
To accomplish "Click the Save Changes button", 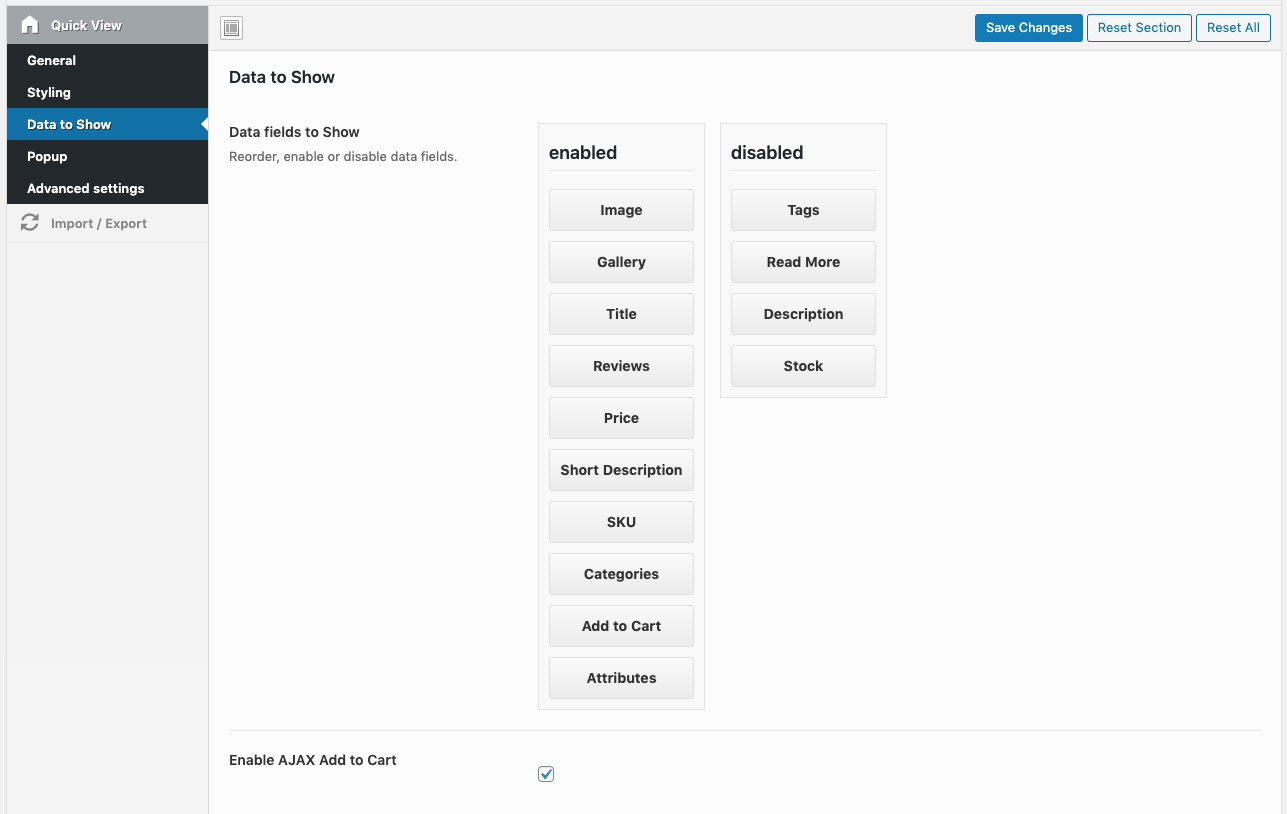I will pyautogui.click(x=1028, y=27).
